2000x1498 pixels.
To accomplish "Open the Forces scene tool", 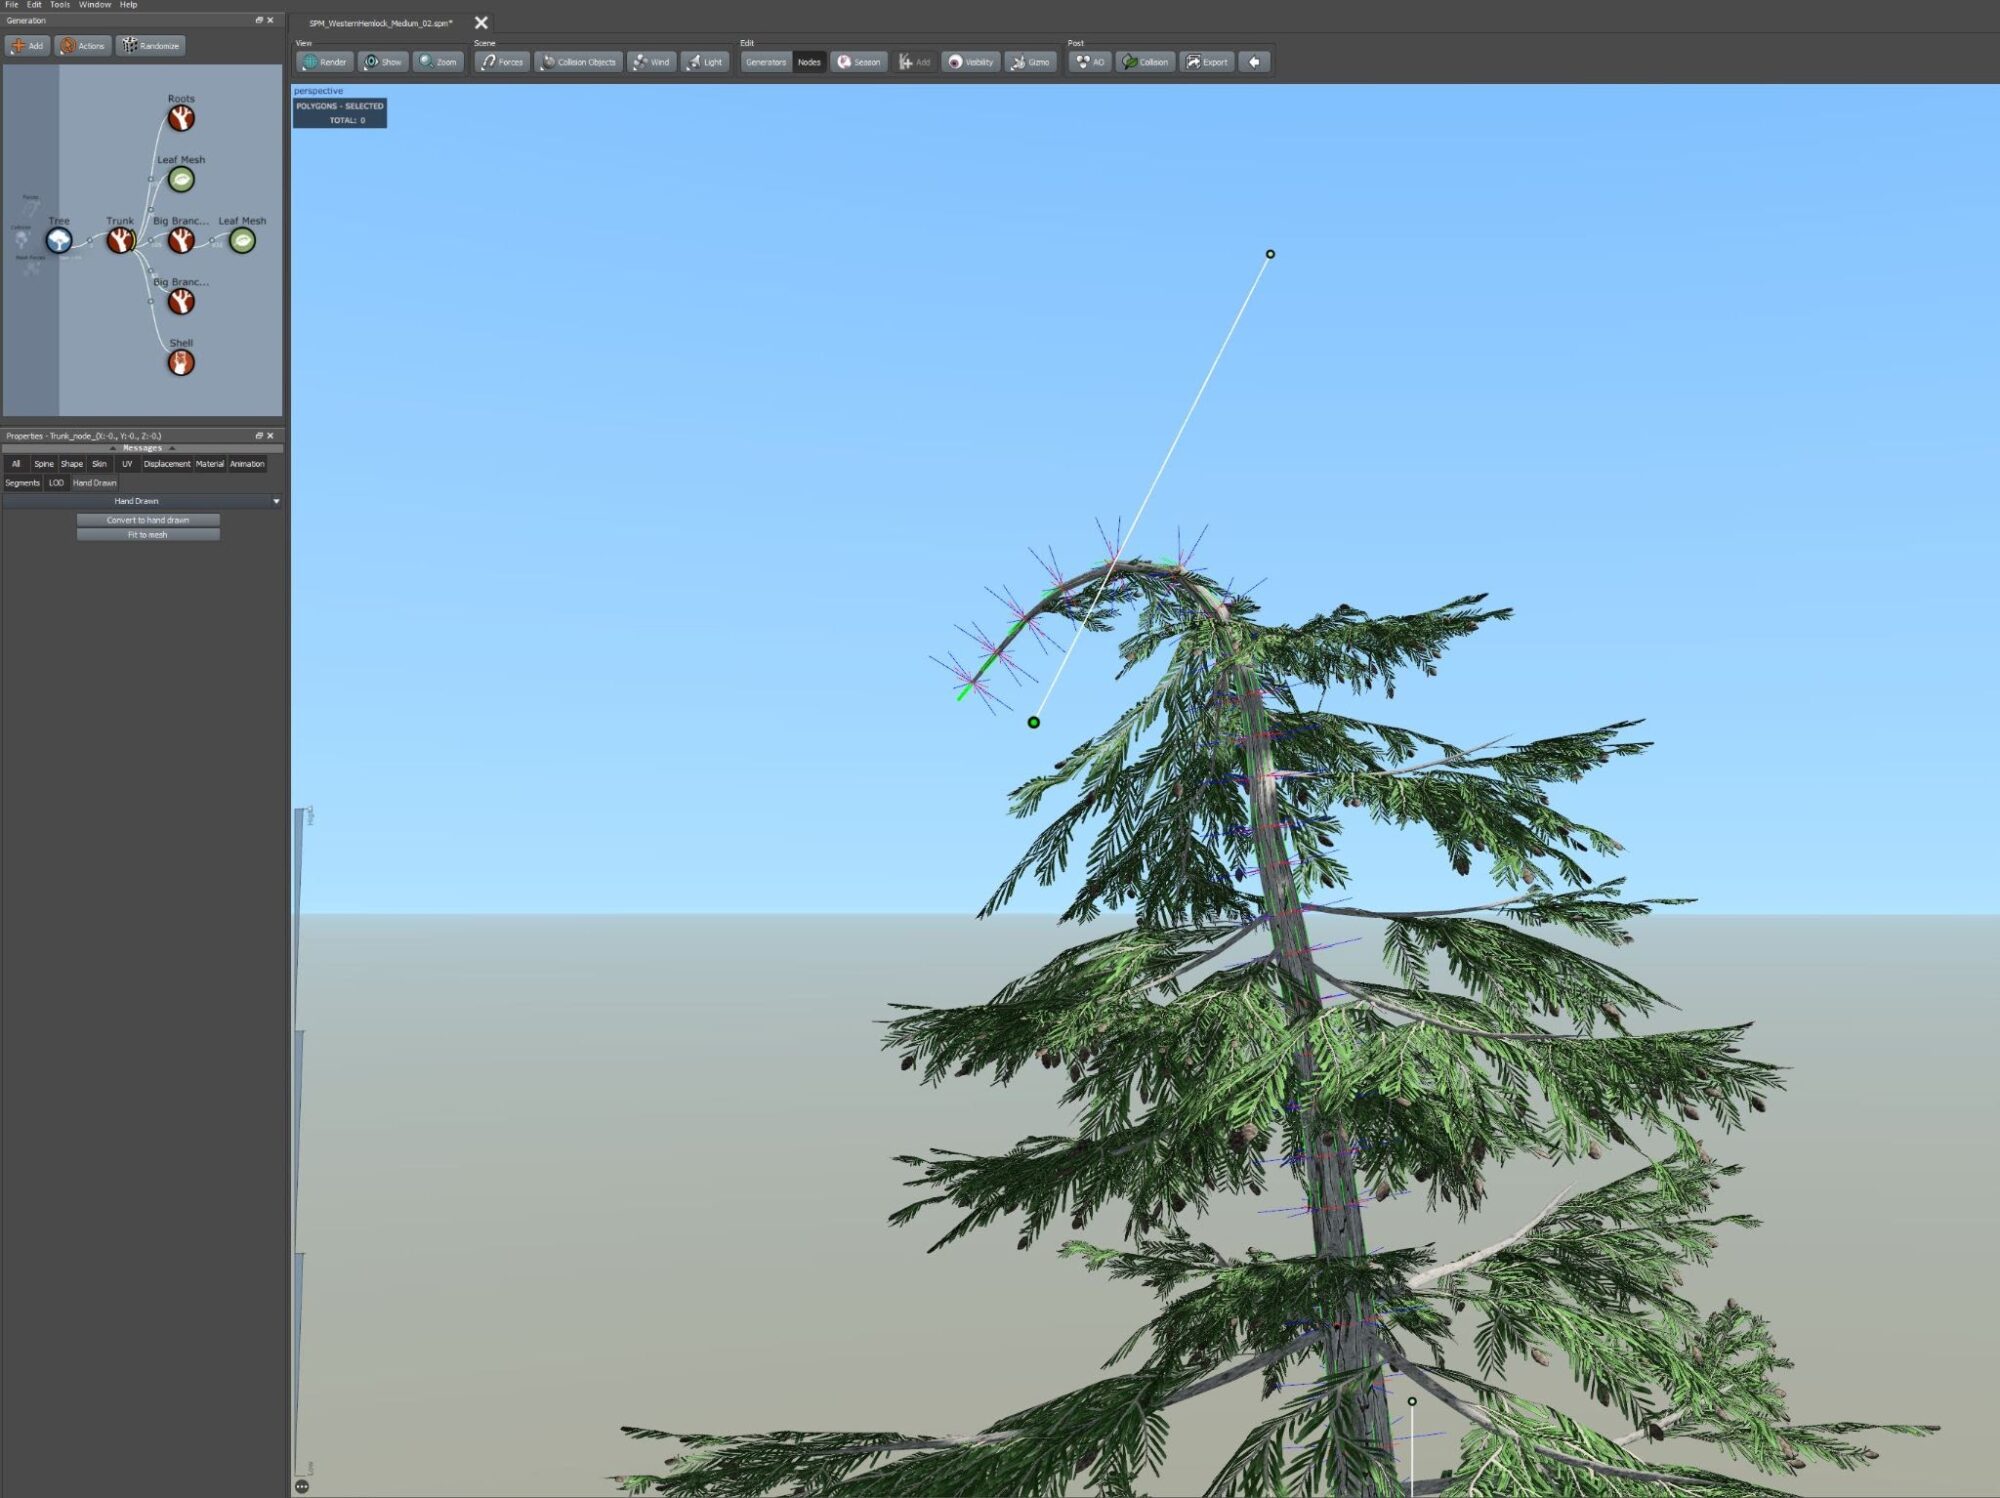I will pyautogui.click(x=502, y=62).
